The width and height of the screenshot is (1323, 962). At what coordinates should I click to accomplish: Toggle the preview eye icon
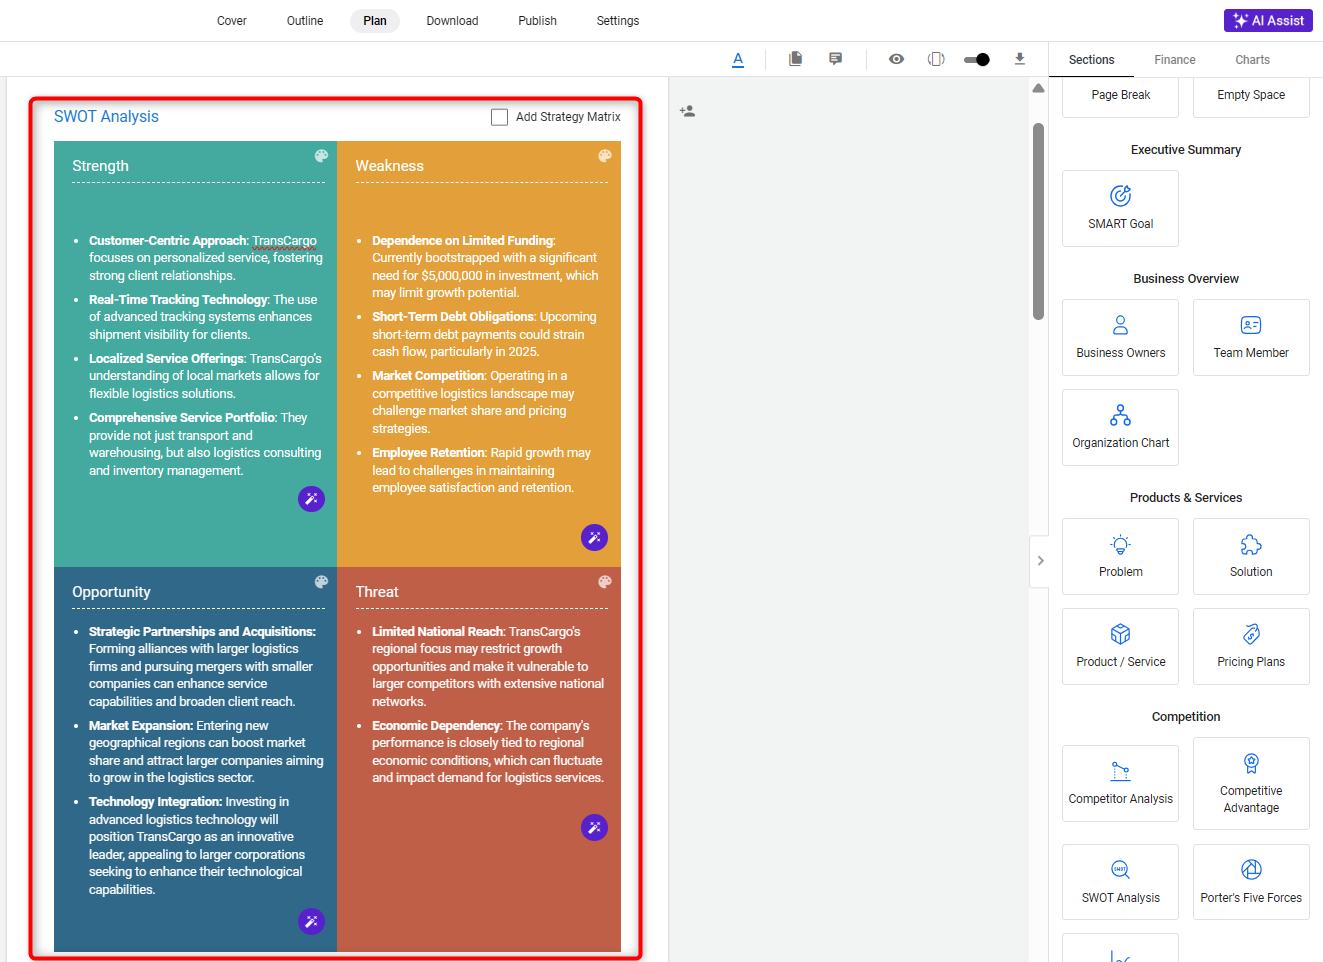tap(896, 59)
